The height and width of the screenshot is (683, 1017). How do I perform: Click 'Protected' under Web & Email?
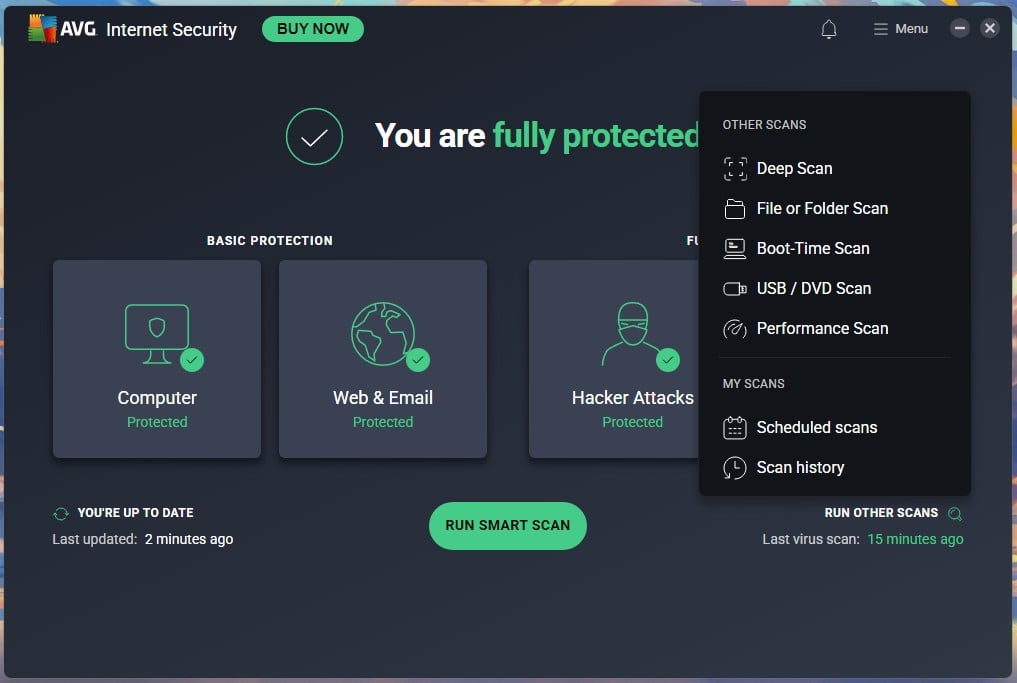click(x=383, y=422)
